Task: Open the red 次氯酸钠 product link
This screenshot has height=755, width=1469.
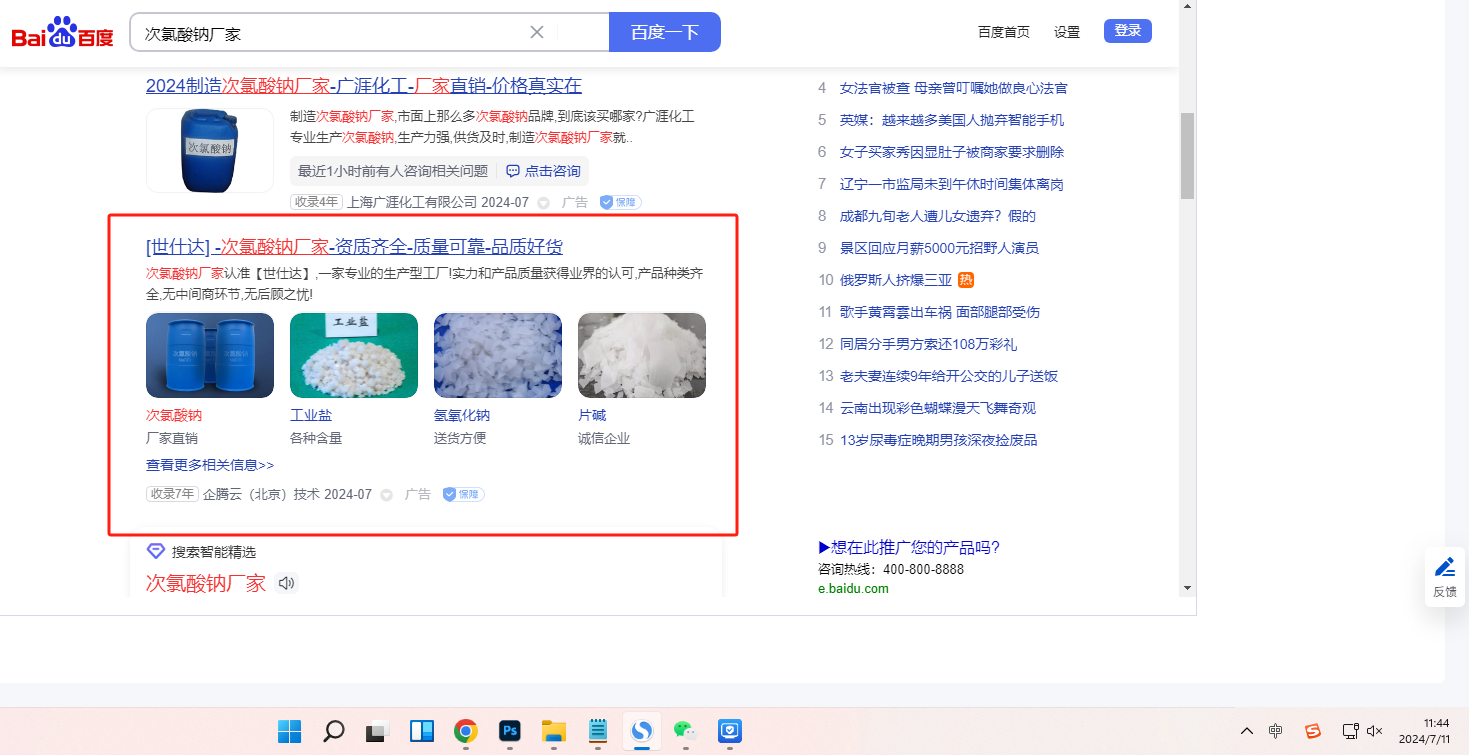Action: click(174, 416)
